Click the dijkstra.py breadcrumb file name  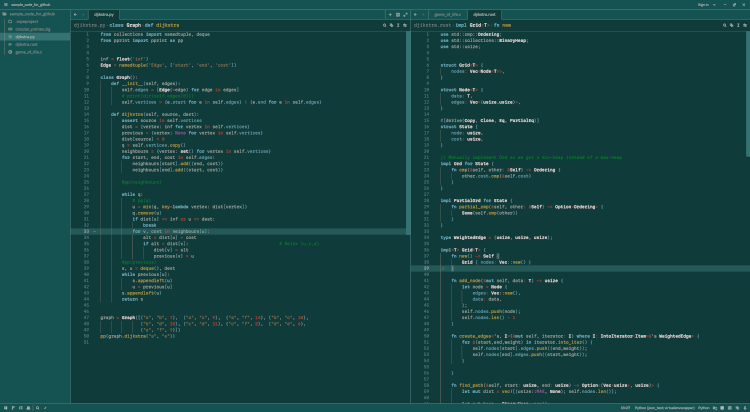point(89,25)
